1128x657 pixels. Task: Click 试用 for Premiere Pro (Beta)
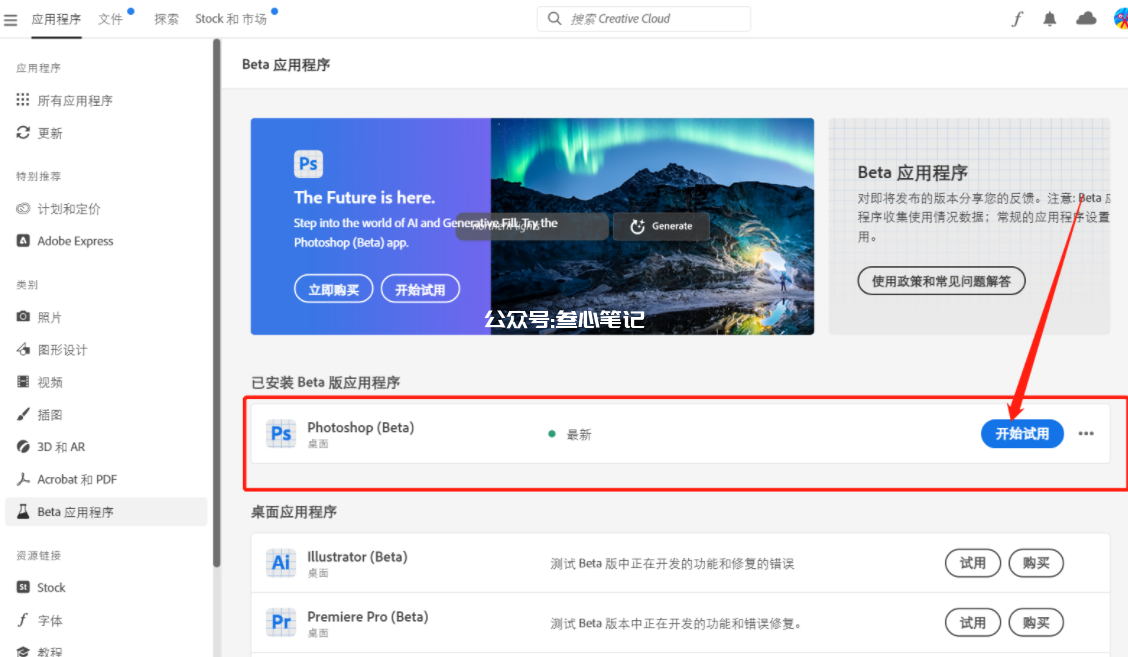[973, 622]
